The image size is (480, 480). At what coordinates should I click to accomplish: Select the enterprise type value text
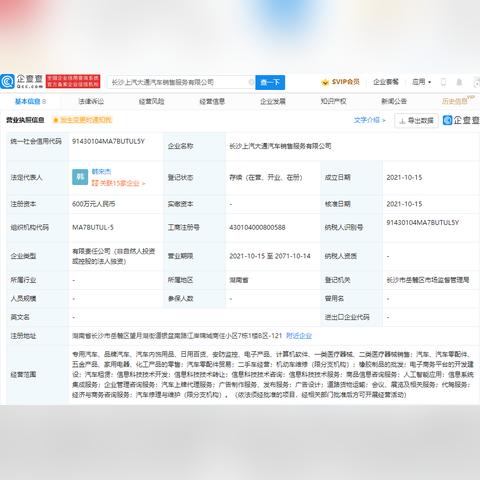click(114, 256)
